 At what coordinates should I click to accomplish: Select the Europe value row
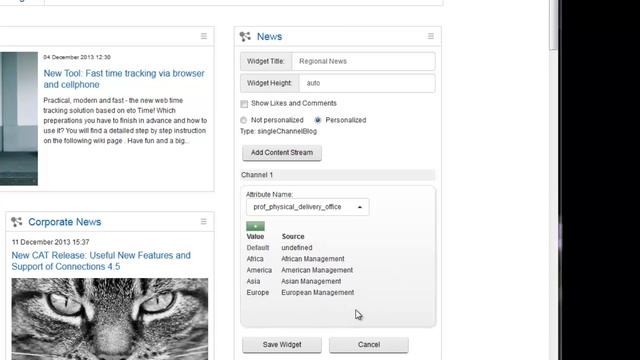point(300,292)
